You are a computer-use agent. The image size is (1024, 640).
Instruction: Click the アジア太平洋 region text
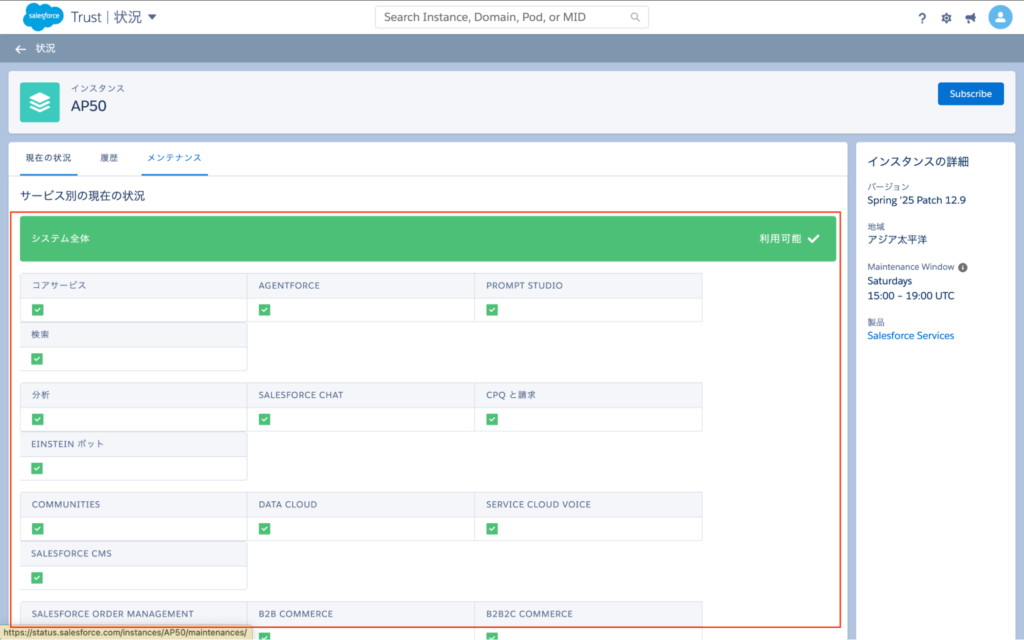click(897, 240)
